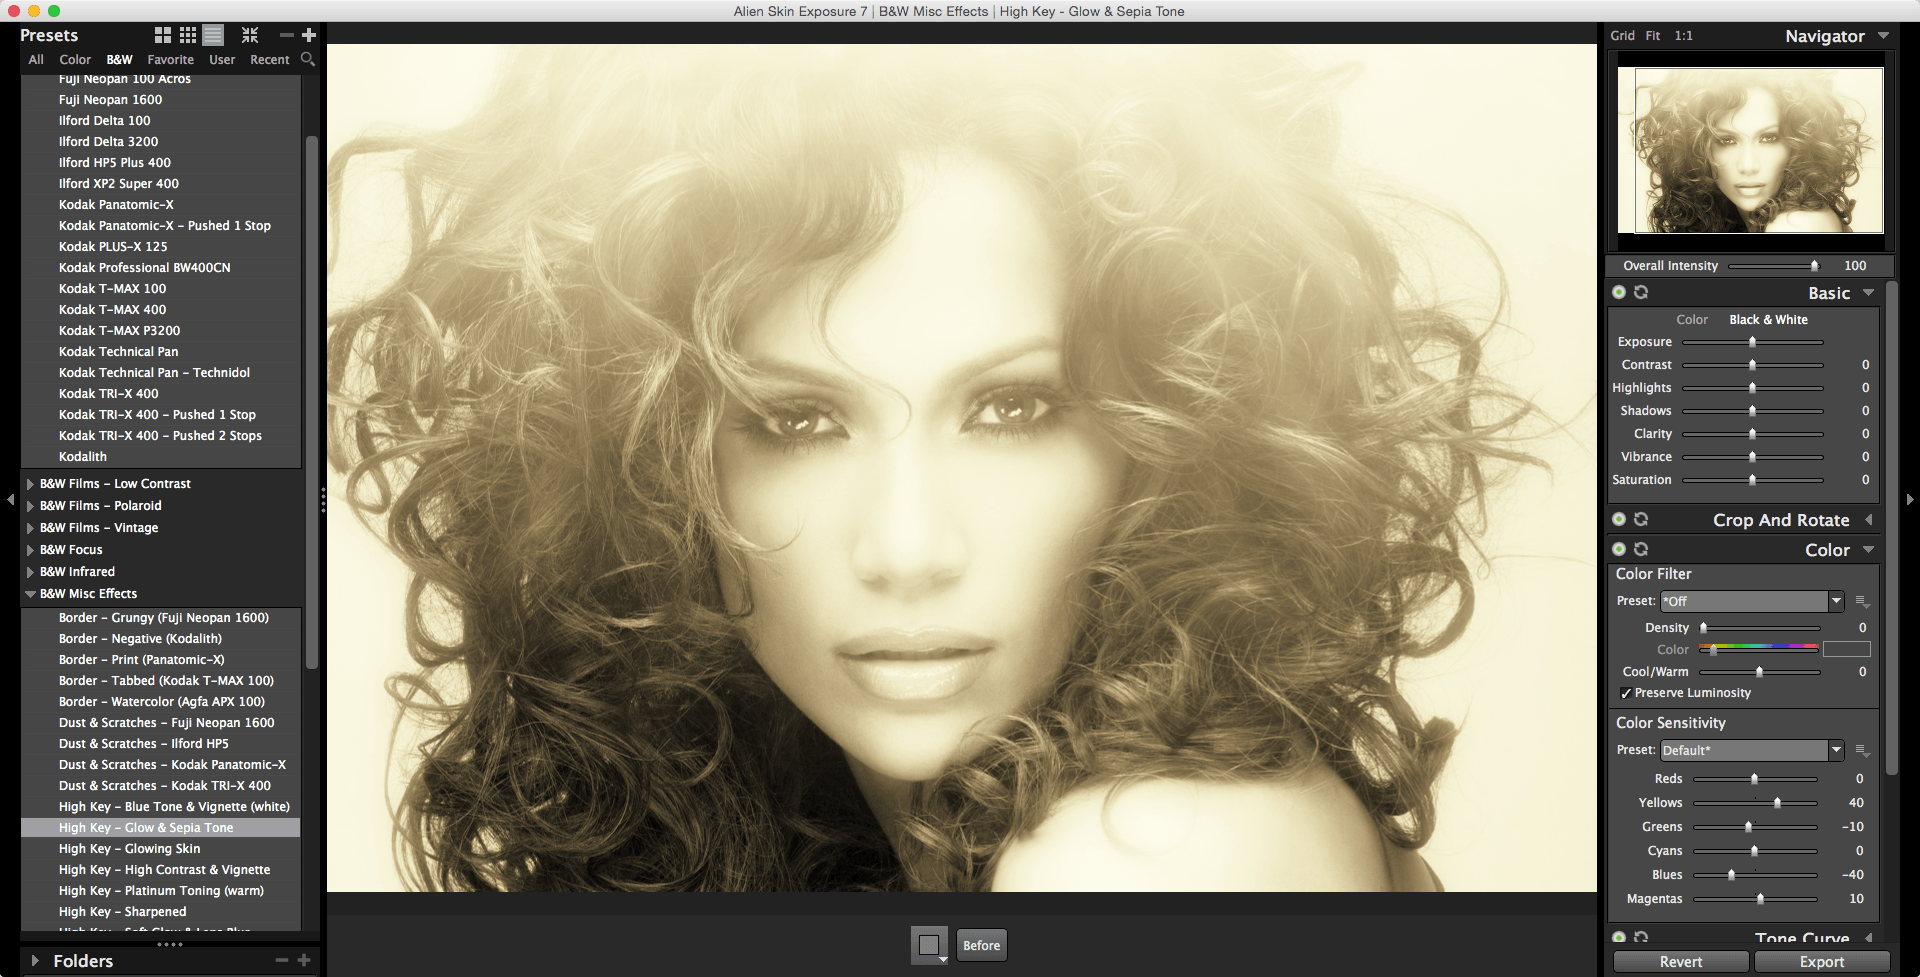This screenshot has width=1920, height=977.
Task: Collapse the right panel with edge arrow
Action: point(1910,499)
